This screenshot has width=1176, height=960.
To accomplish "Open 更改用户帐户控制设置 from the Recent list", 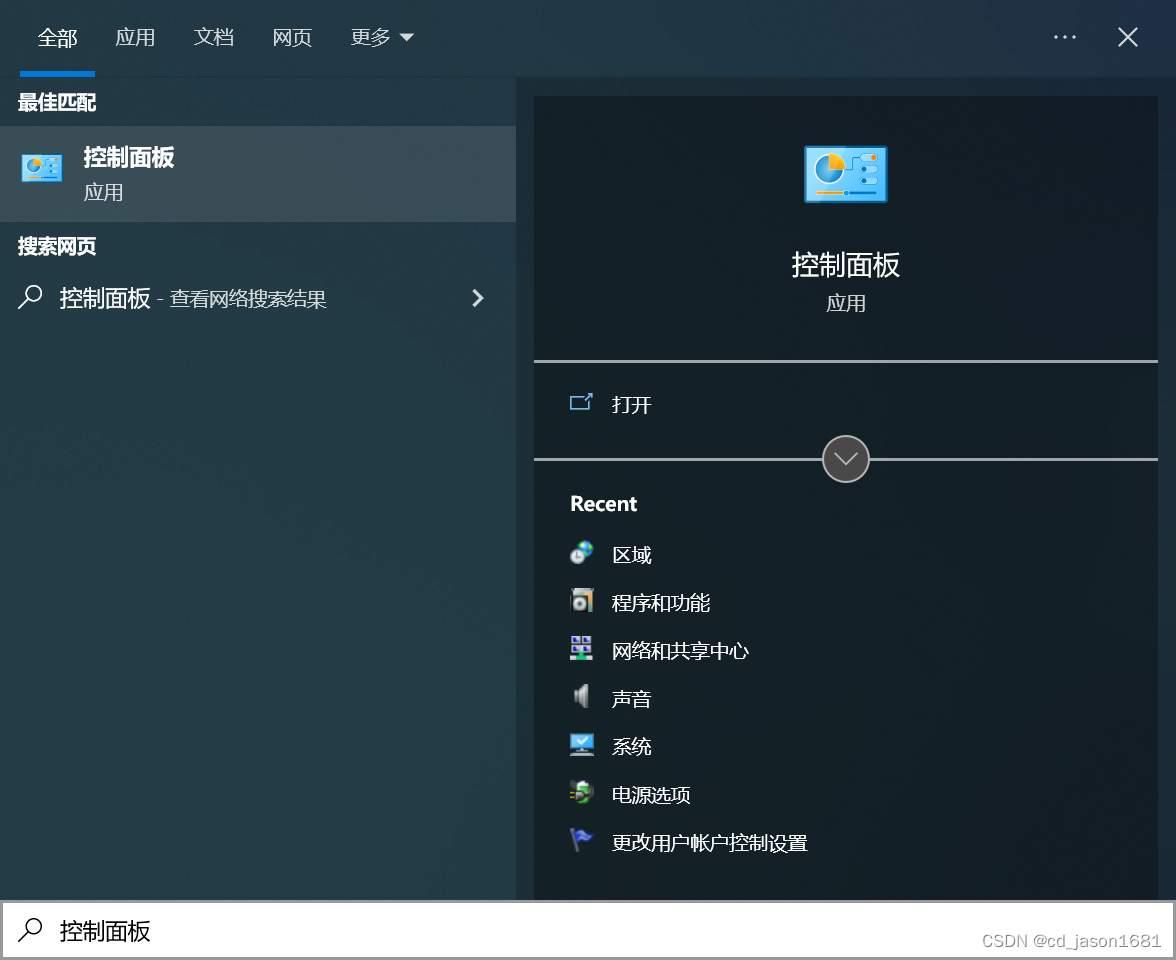I will tap(710, 842).
